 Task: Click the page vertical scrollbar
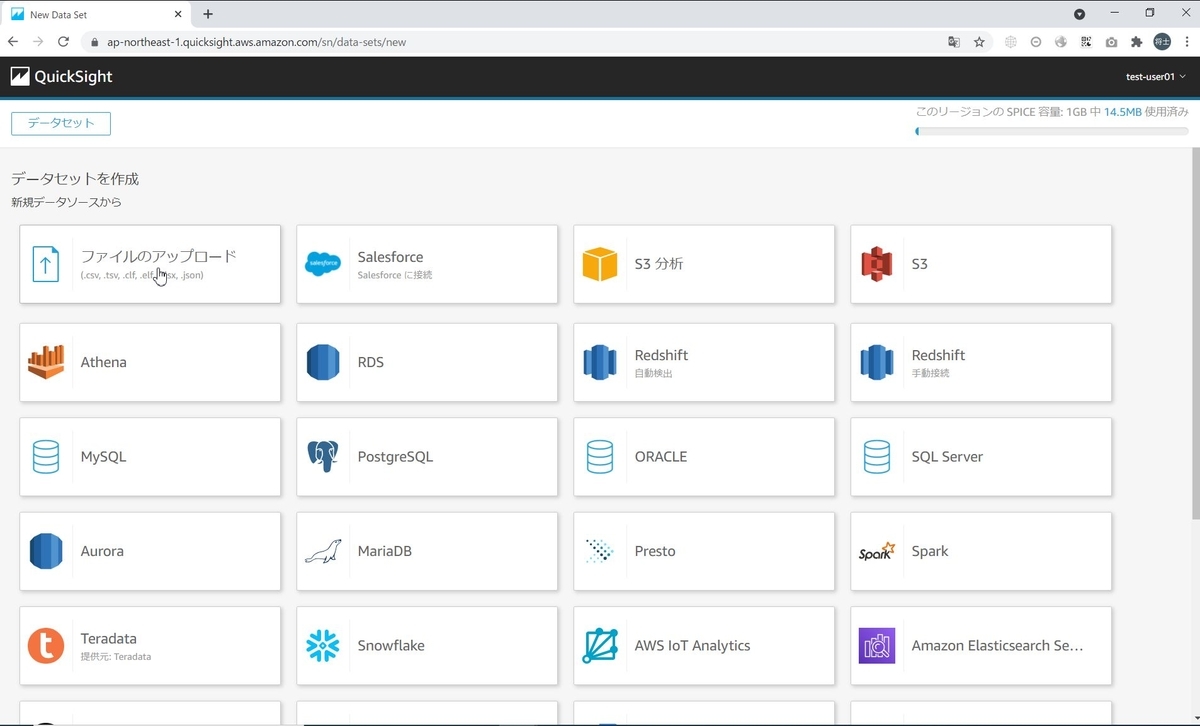click(x=1195, y=333)
